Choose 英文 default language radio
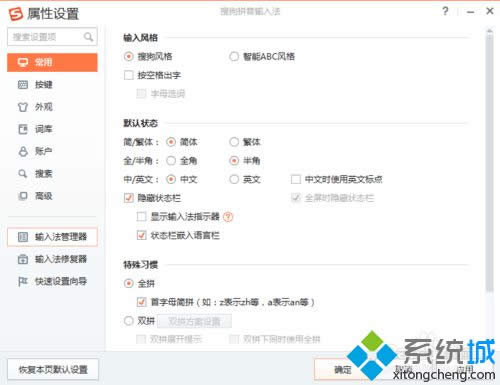This screenshot has width=500, height=385. (x=234, y=179)
